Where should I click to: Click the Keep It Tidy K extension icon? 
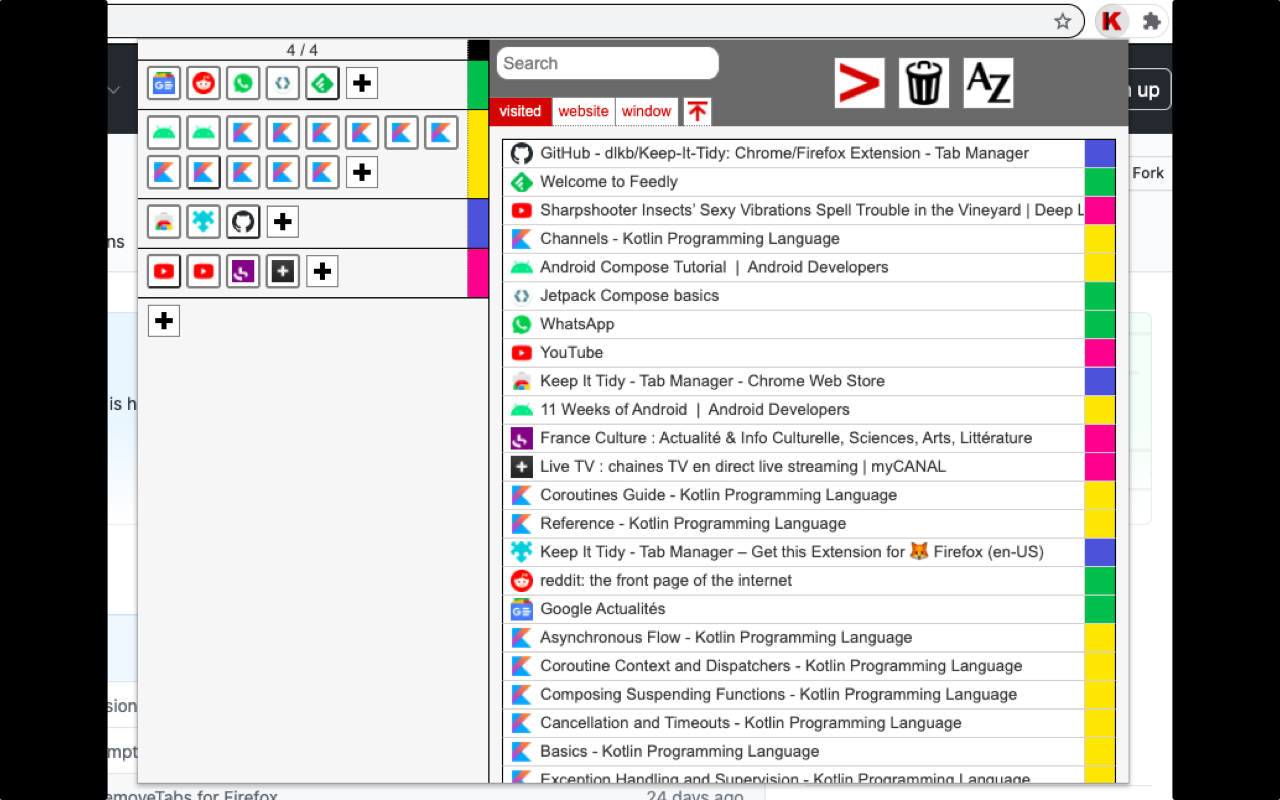tap(1112, 21)
